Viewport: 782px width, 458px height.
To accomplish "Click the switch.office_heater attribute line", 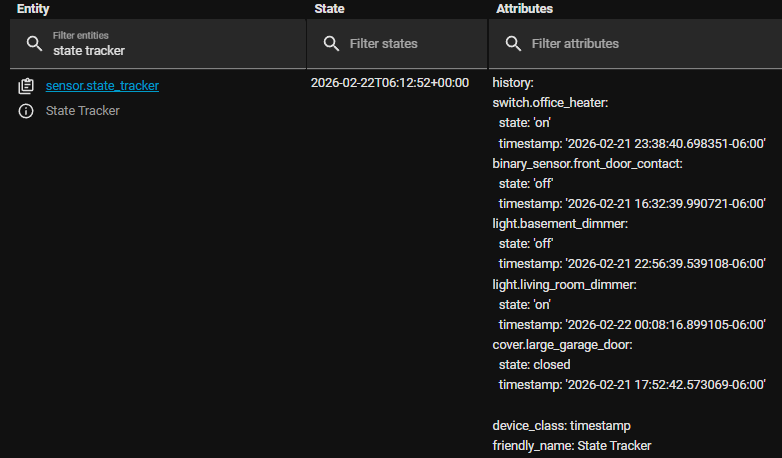I will 564,102.
